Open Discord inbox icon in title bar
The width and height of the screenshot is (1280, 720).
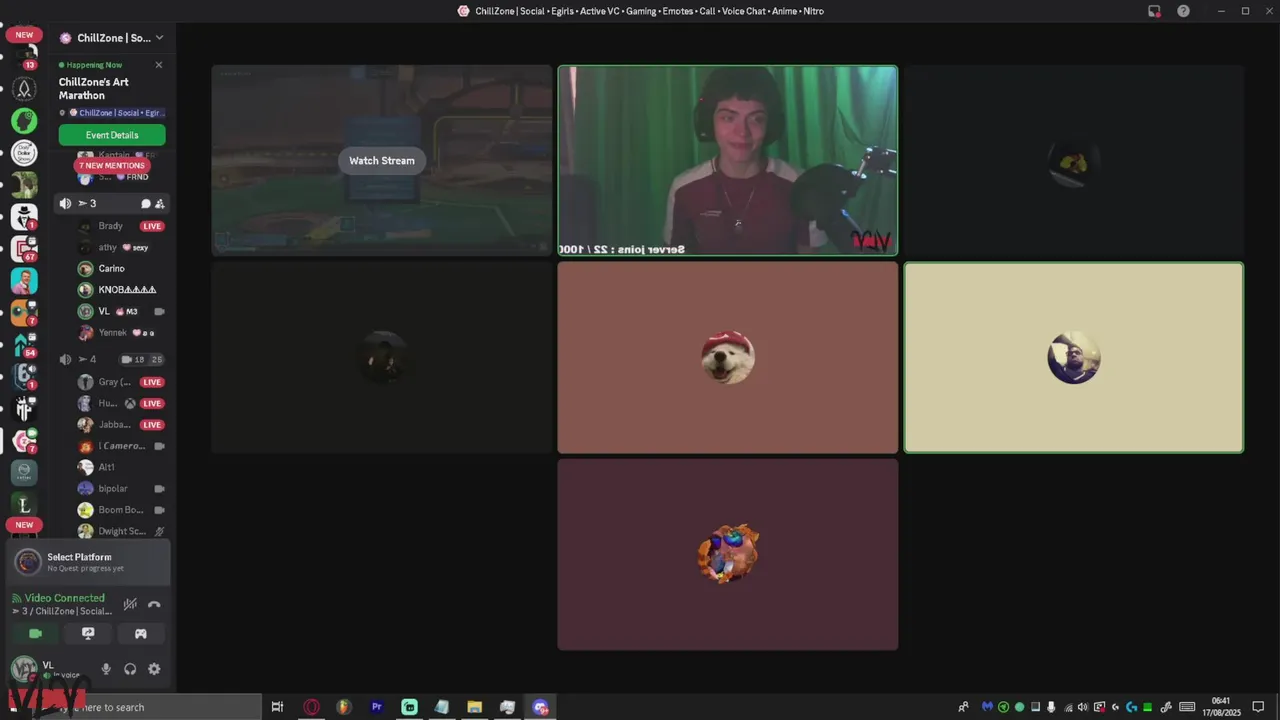1154,11
